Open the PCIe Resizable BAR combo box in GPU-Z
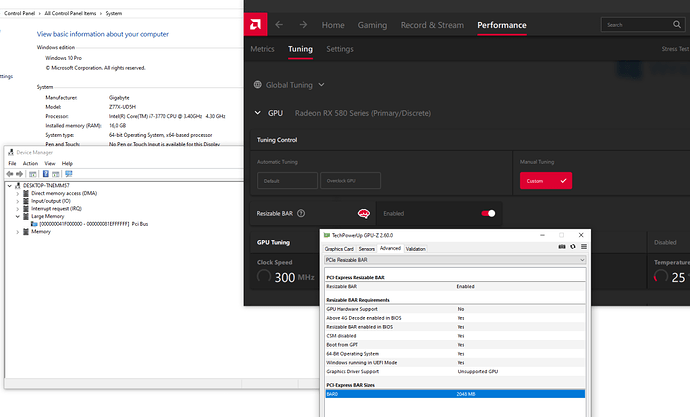This screenshot has height=417, width=690. pos(455,260)
